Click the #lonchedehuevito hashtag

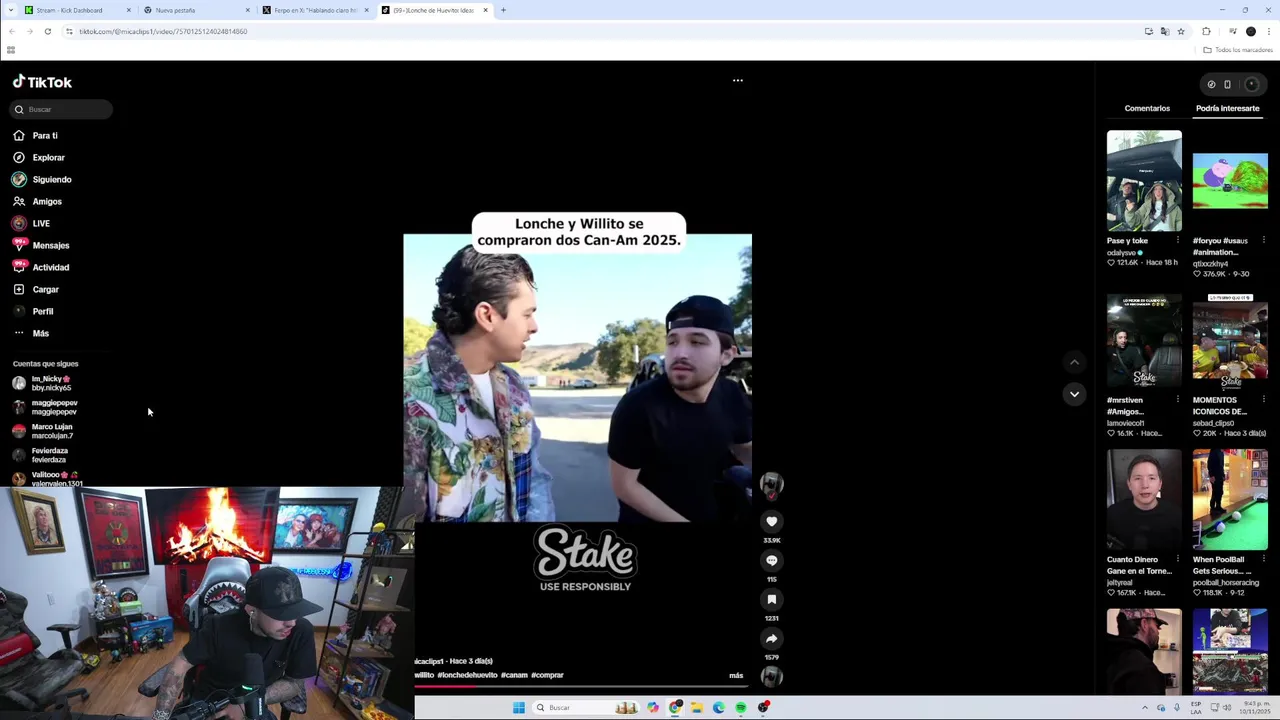tap(467, 675)
